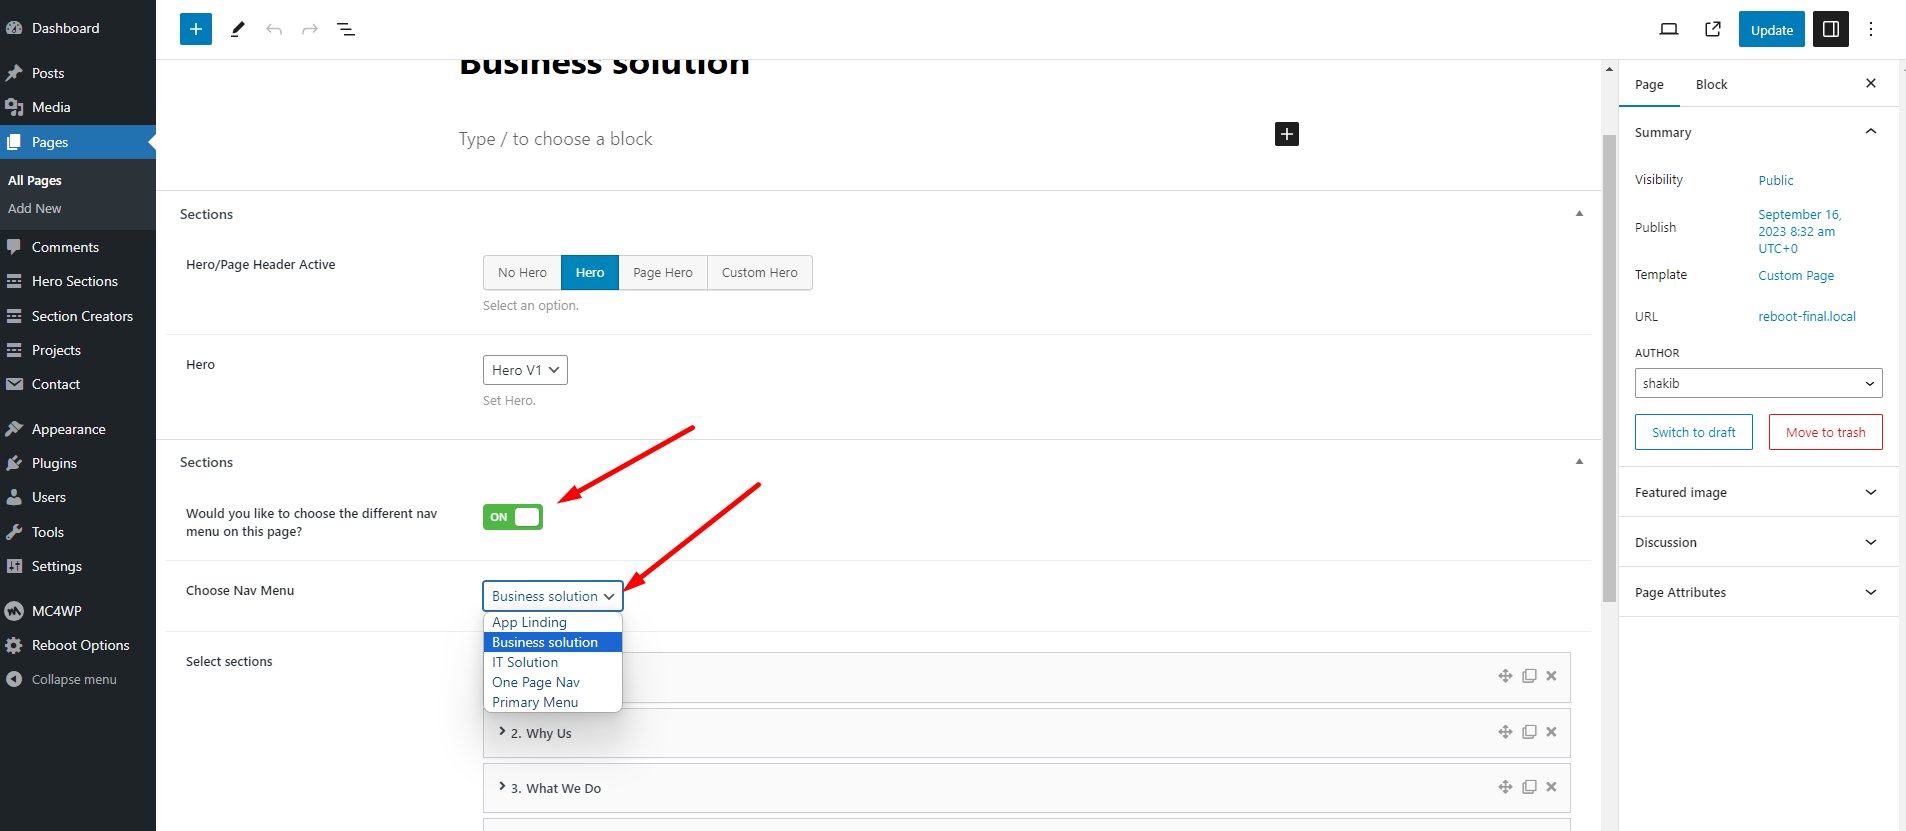Turn off the different nav menu switch
This screenshot has width=1906, height=831.
click(513, 517)
